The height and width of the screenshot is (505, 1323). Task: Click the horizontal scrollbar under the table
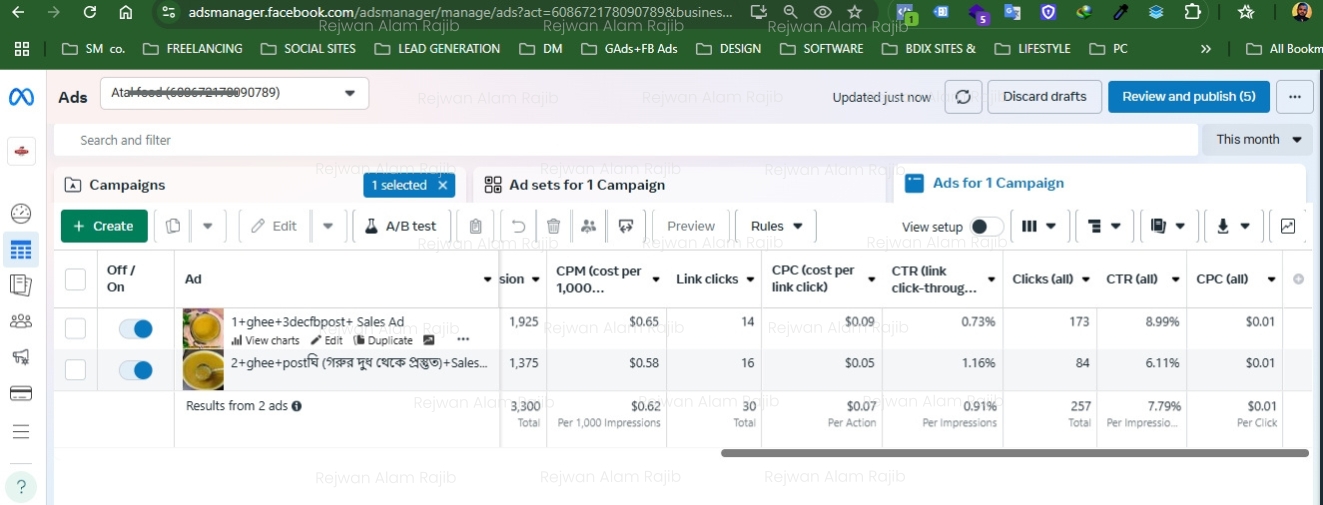[x=1014, y=453]
